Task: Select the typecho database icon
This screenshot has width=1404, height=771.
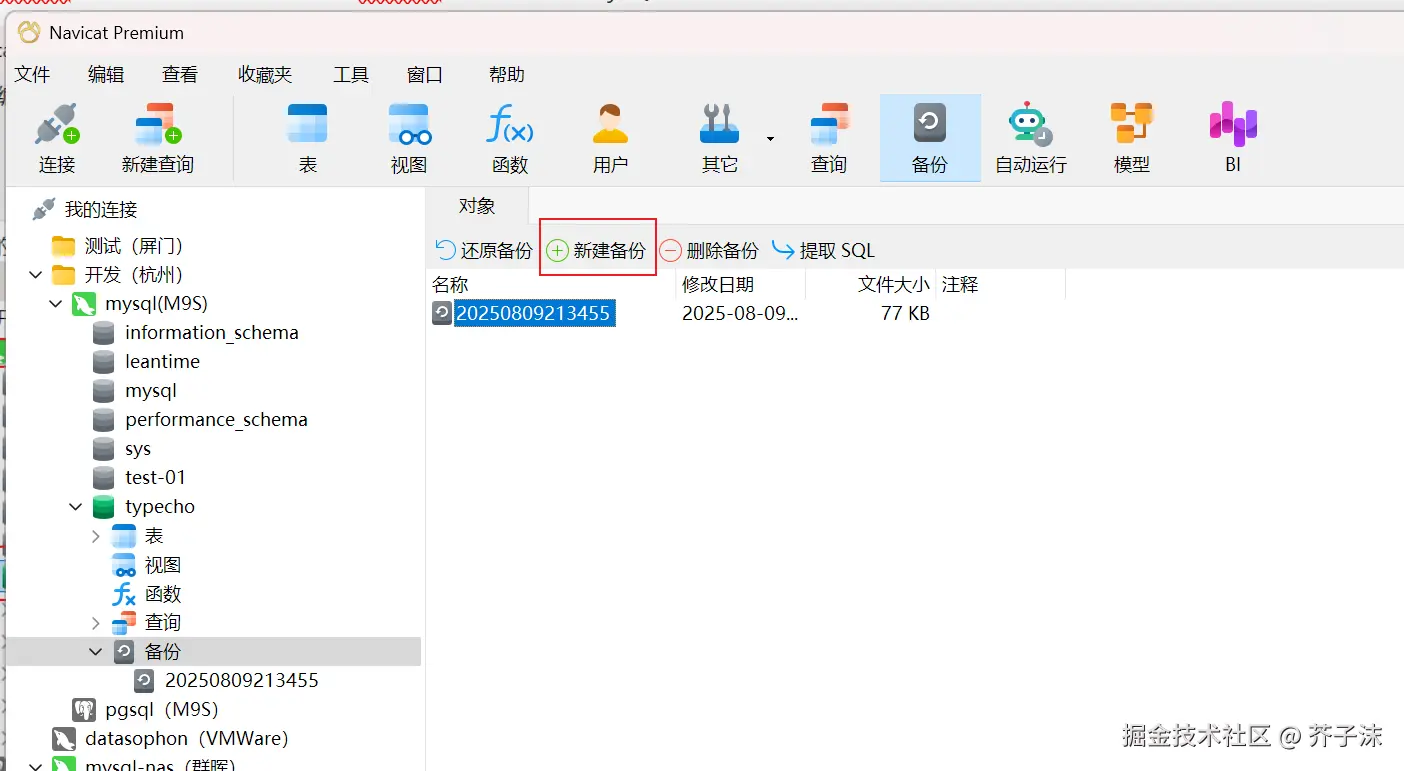Action: click(x=104, y=507)
